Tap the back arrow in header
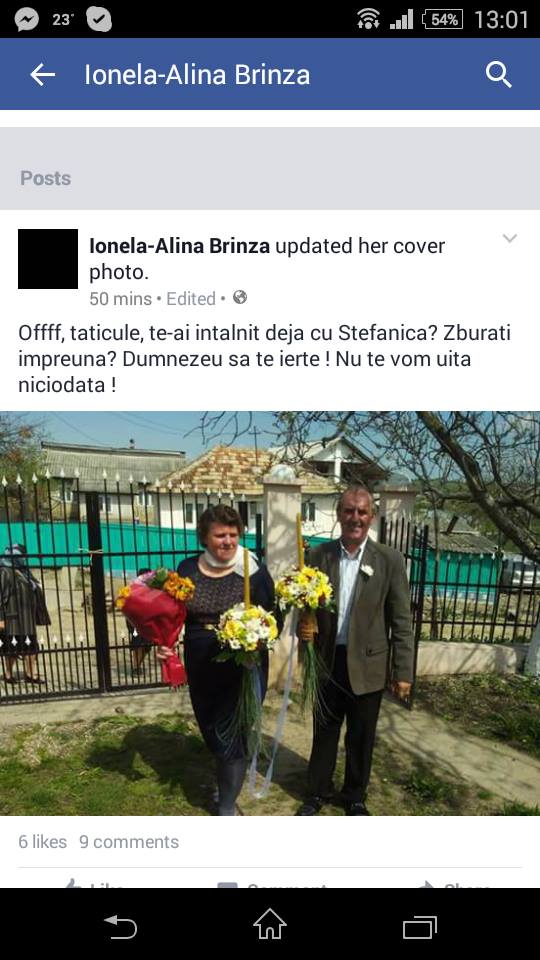This screenshot has width=540, height=960. pos(42,75)
